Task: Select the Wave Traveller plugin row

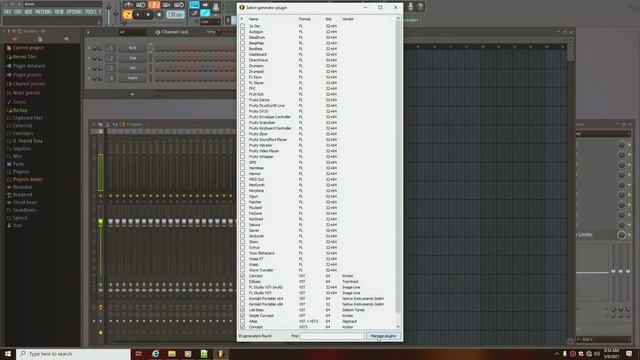Action: (x=318, y=270)
